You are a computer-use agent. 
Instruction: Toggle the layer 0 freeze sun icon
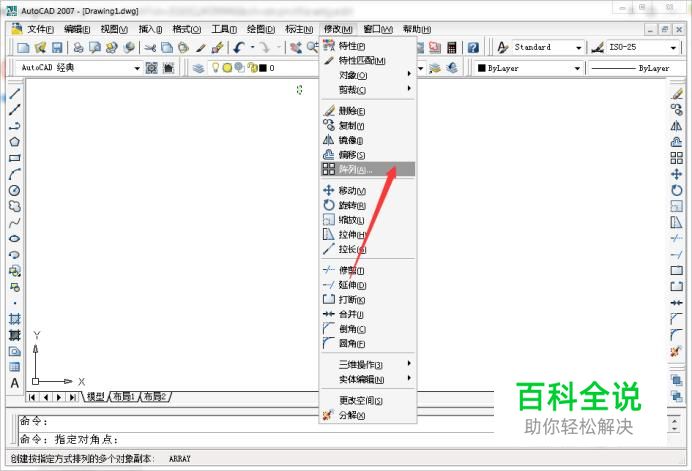227,68
